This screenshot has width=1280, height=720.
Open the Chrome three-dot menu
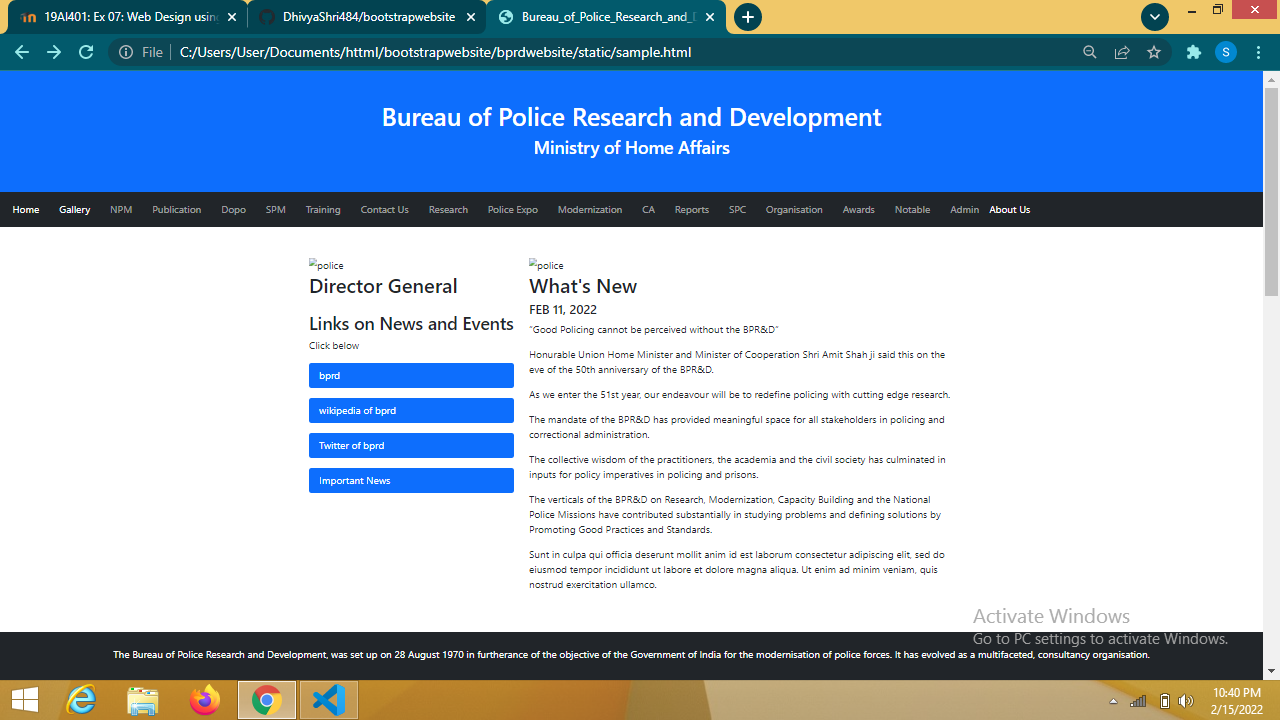tap(1259, 52)
